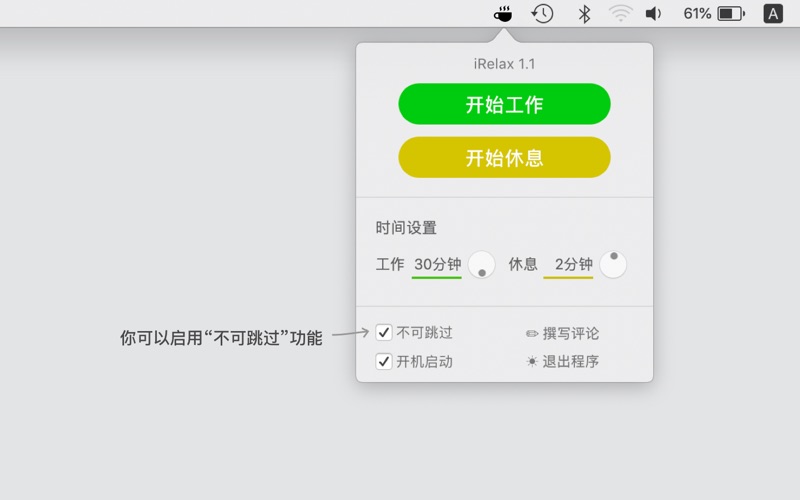Click the 休息 label in time settings
The width and height of the screenshot is (800, 500).
(523, 264)
